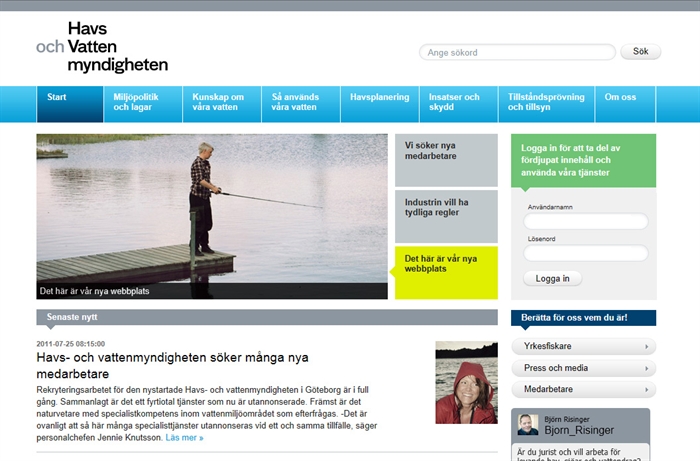Click the Berätta för oss vem du är heading
Screen dimensions: 700x461
click(583, 318)
